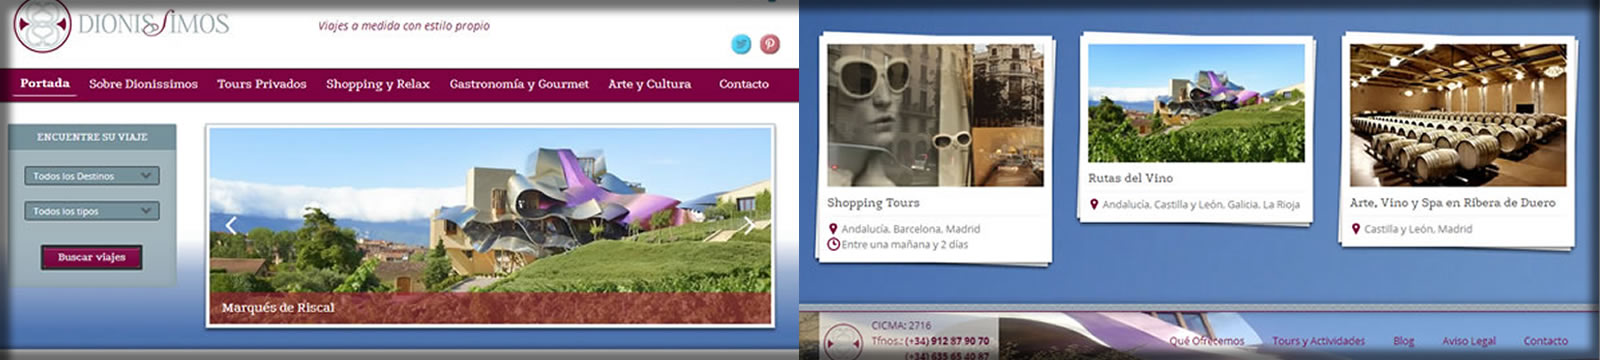Image resolution: width=1600 pixels, height=360 pixels.
Task: Open the Tours Privados menu item
Action: pyautogui.click(x=262, y=84)
